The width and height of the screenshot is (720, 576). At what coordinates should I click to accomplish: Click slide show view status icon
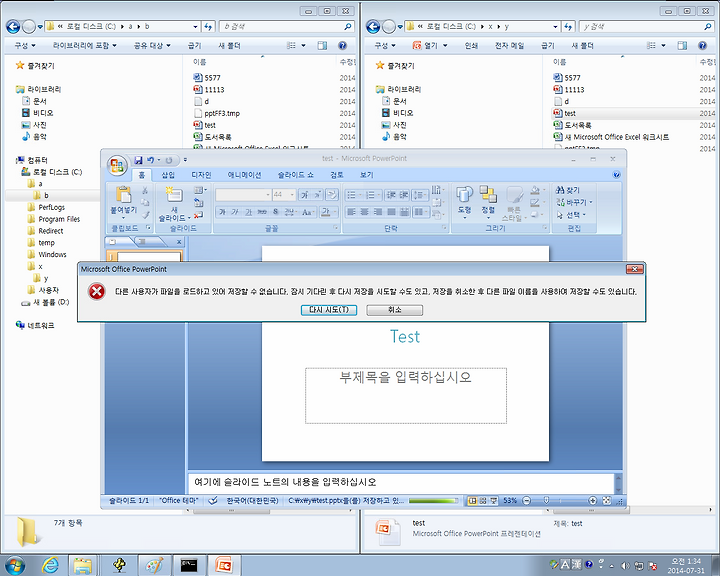494,501
